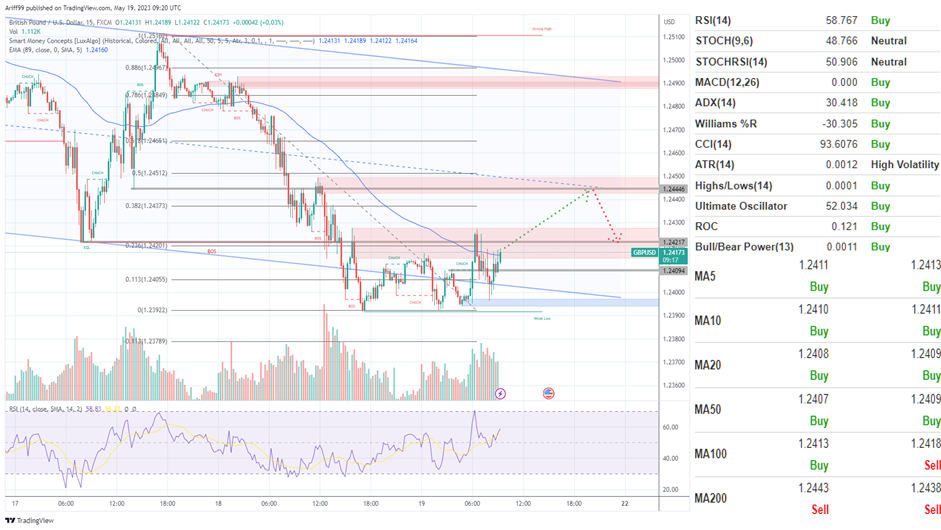Click the US flag economic event icon
Image resolution: width=941 pixels, height=530 pixels.
[548, 394]
